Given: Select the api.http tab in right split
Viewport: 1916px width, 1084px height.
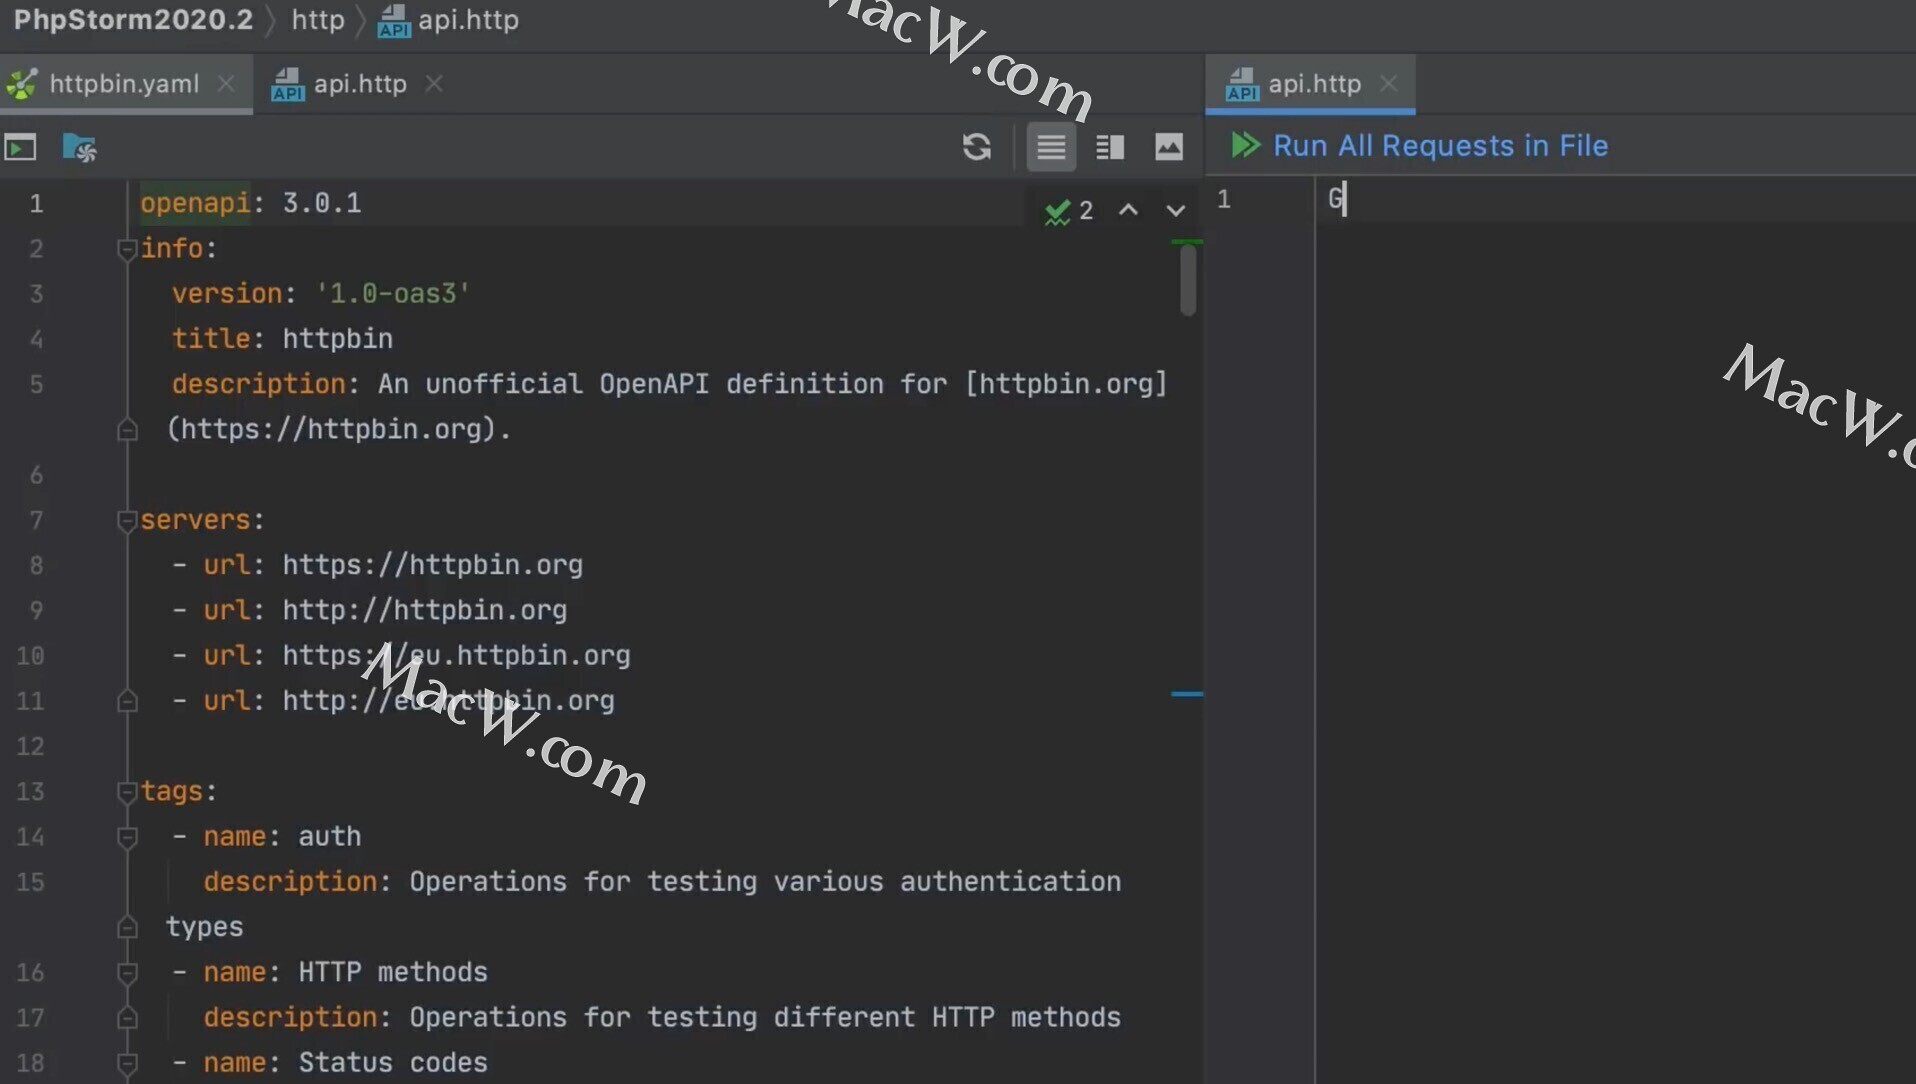Looking at the screenshot, I should pyautogui.click(x=1313, y=84).
